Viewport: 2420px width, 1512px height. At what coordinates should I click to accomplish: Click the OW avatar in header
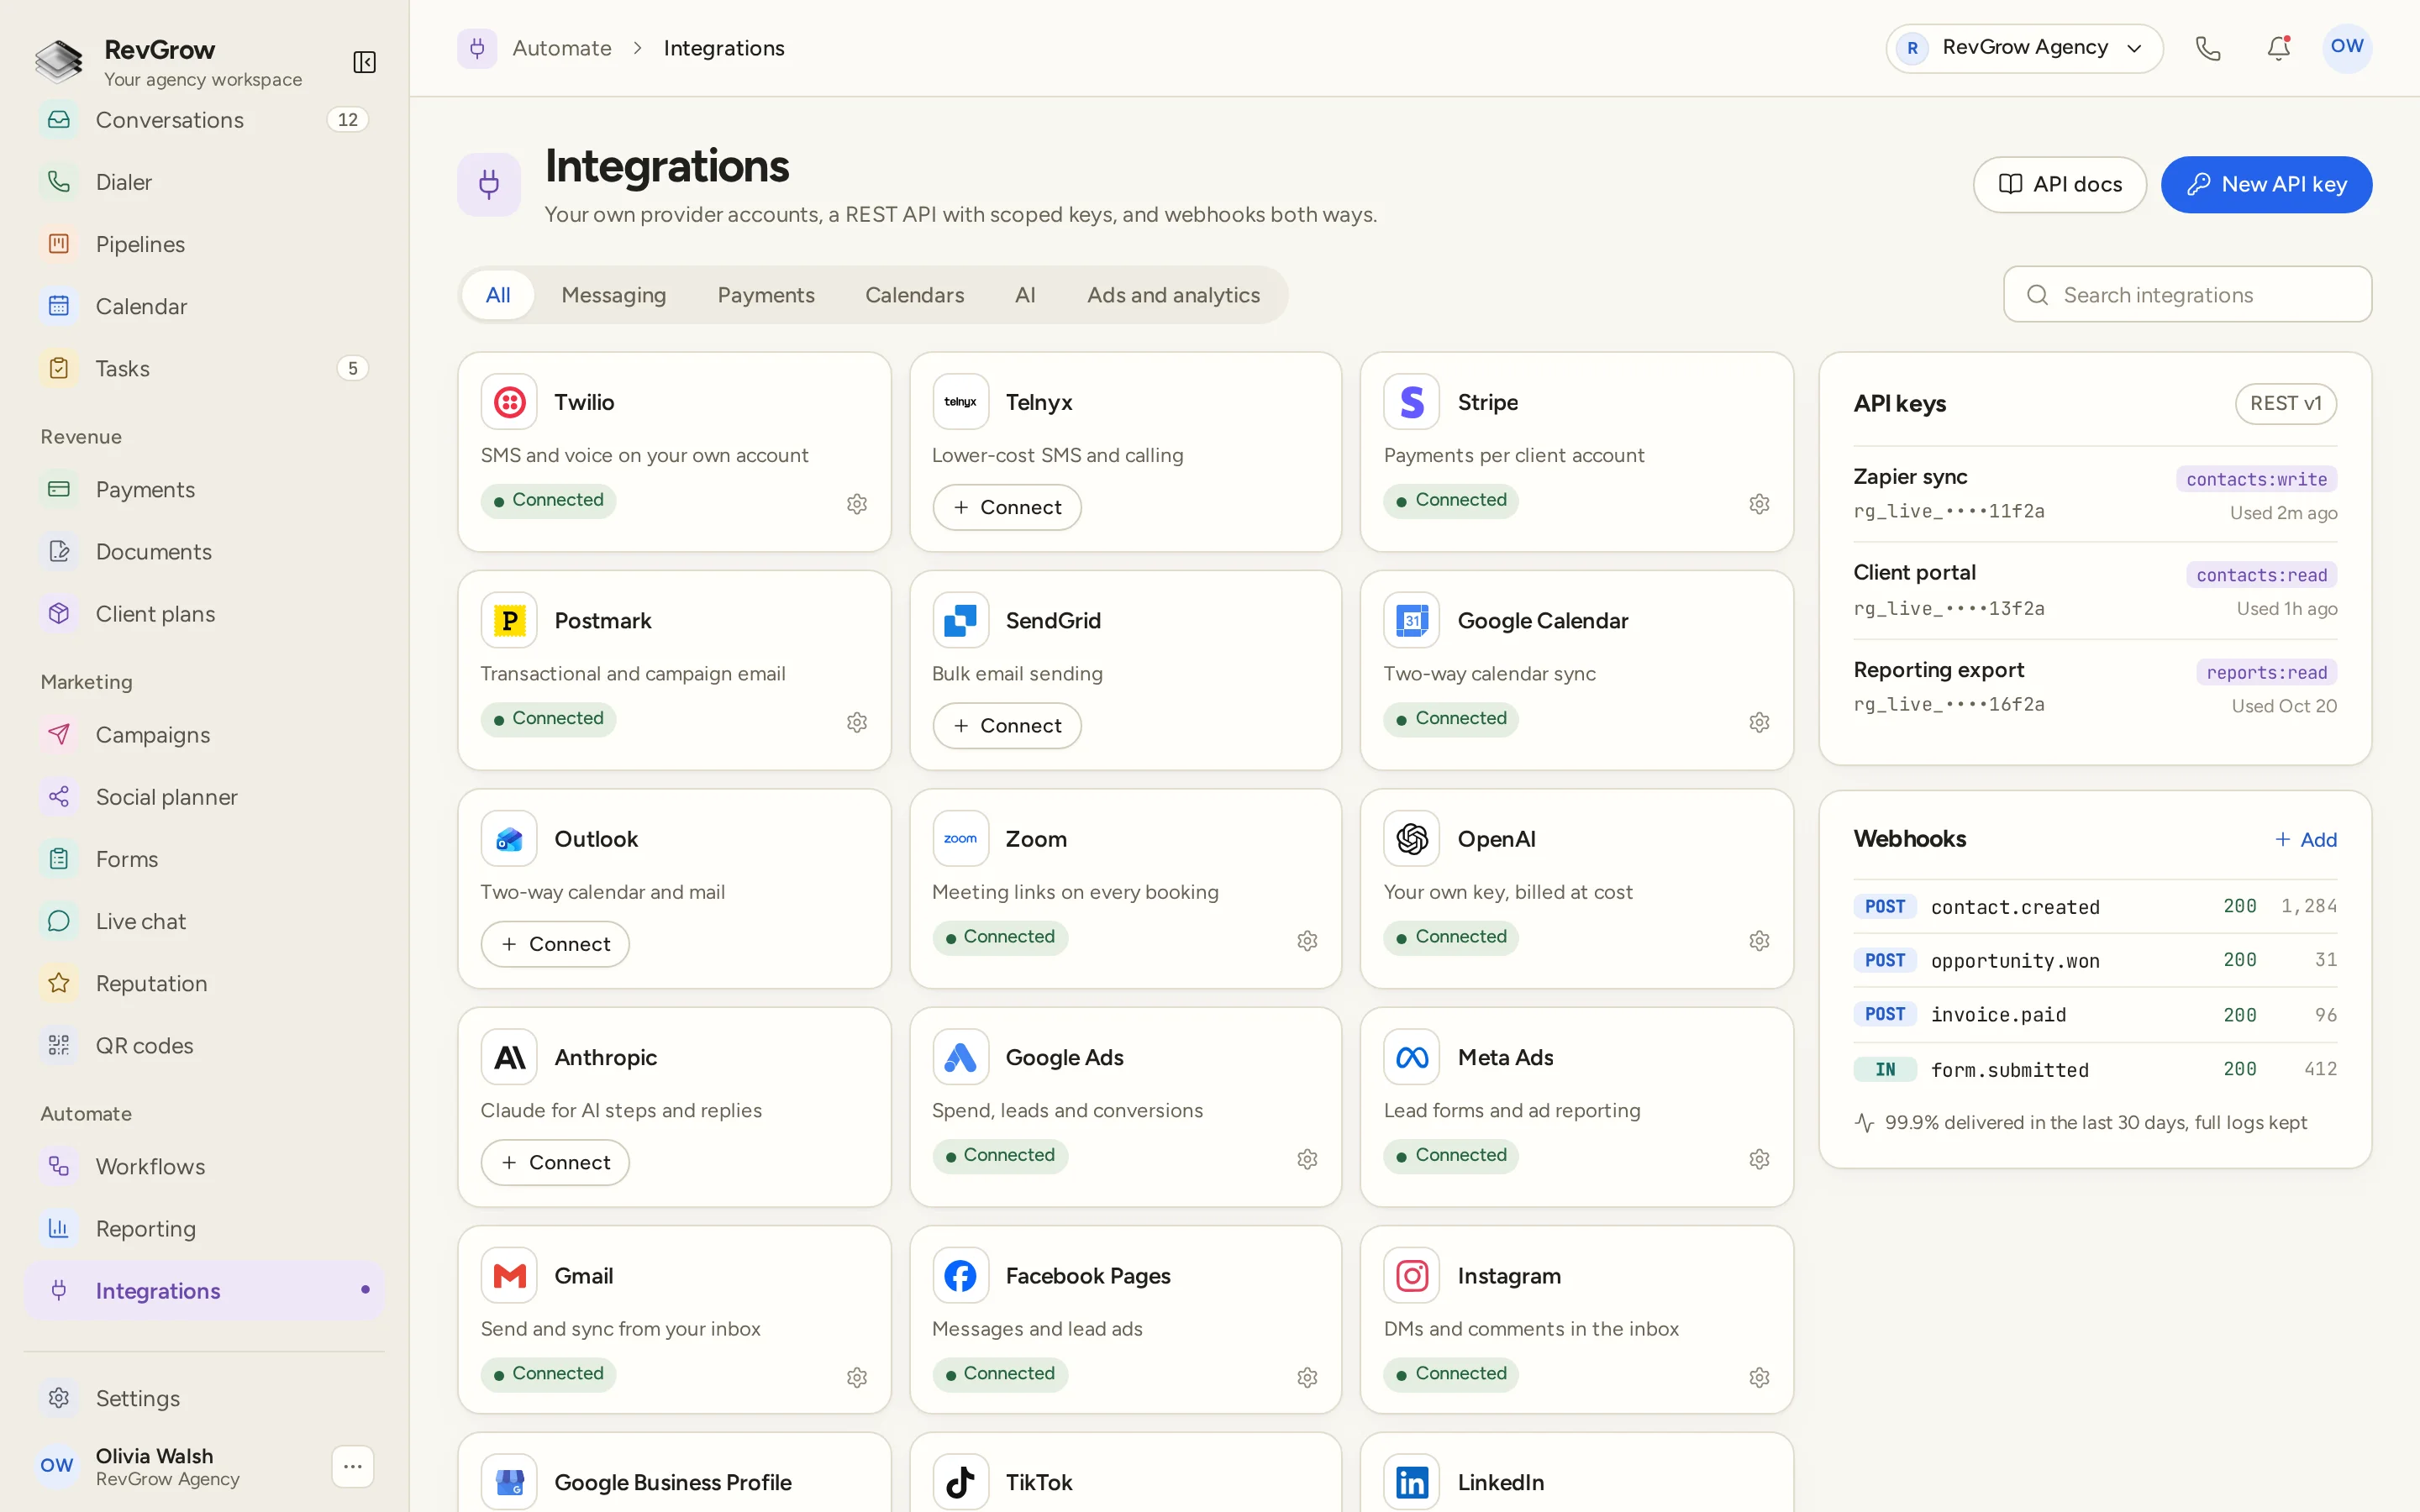click(2346, 48)
